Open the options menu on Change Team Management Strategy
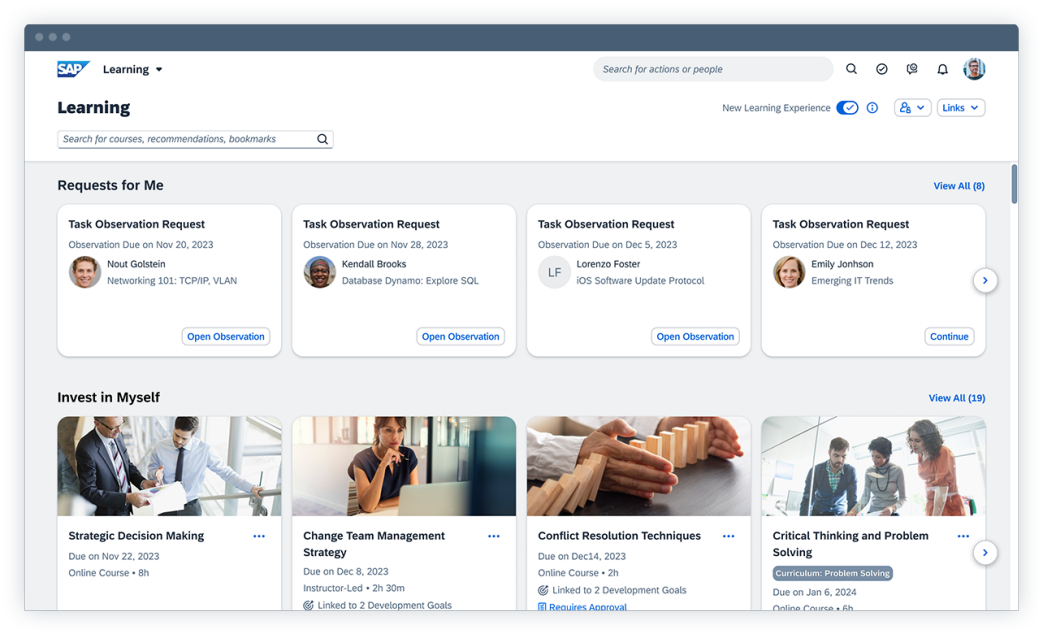The height and width of the screenshot is (634, 1043). point(494,535)
